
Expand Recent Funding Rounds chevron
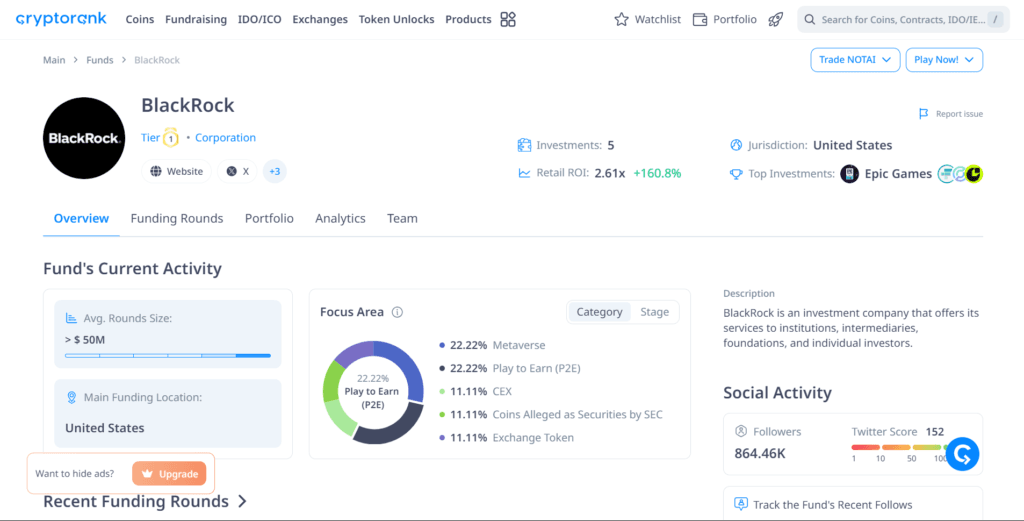point(242,501)
